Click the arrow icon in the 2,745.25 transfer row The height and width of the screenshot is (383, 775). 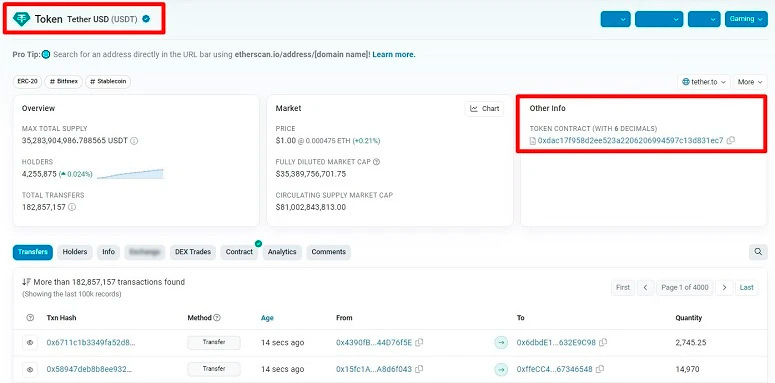click(x=501, y=342)
